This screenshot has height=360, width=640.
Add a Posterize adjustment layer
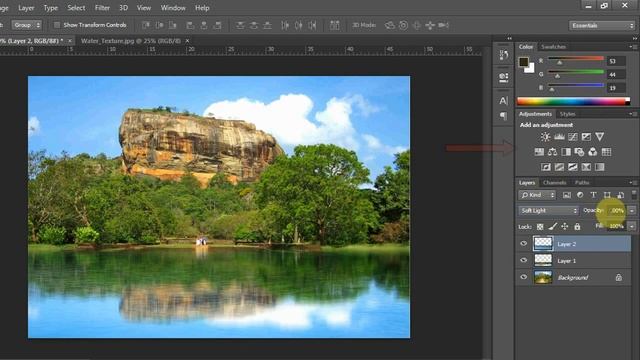(x=559, y=167)
